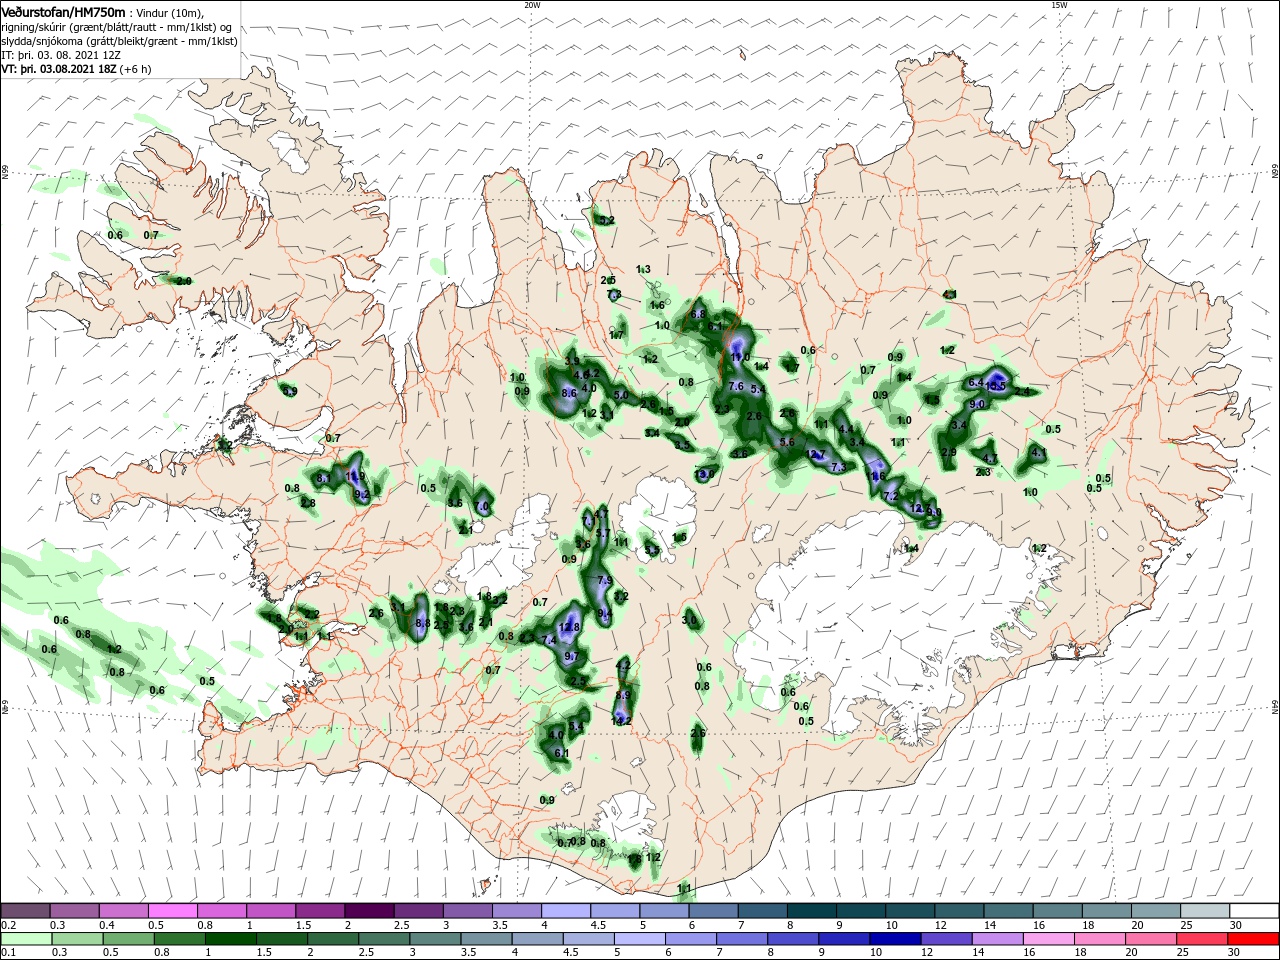This screenshot has width=1280, height=960.
Task: Click the '0.1' label on the lower scale
Action: [7, 952]
